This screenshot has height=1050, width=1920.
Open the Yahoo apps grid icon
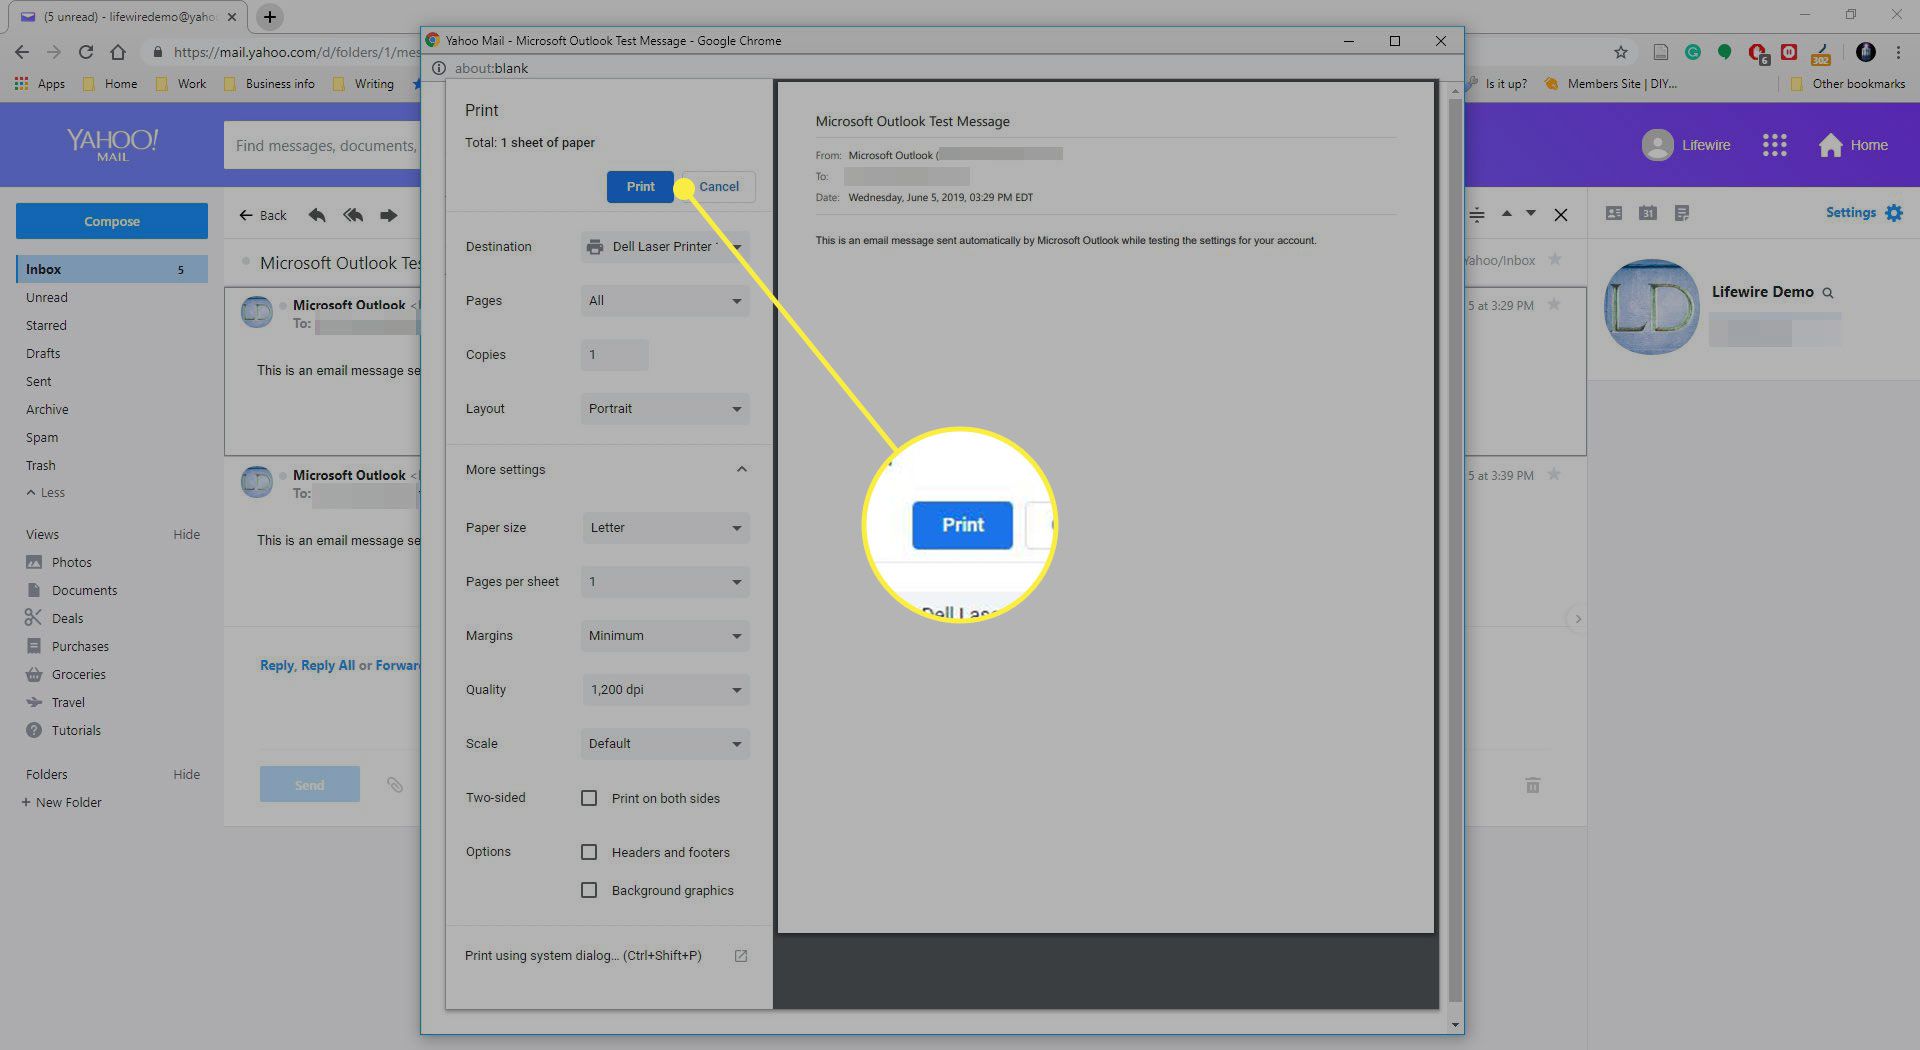click(x=1775, y=145)
